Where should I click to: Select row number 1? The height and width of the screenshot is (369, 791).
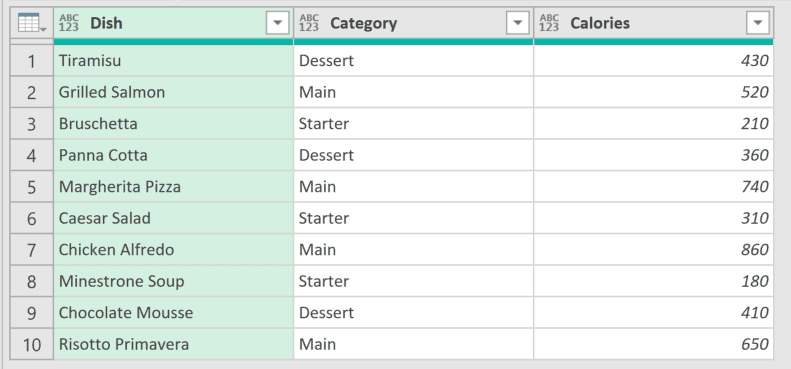[31, 61]
